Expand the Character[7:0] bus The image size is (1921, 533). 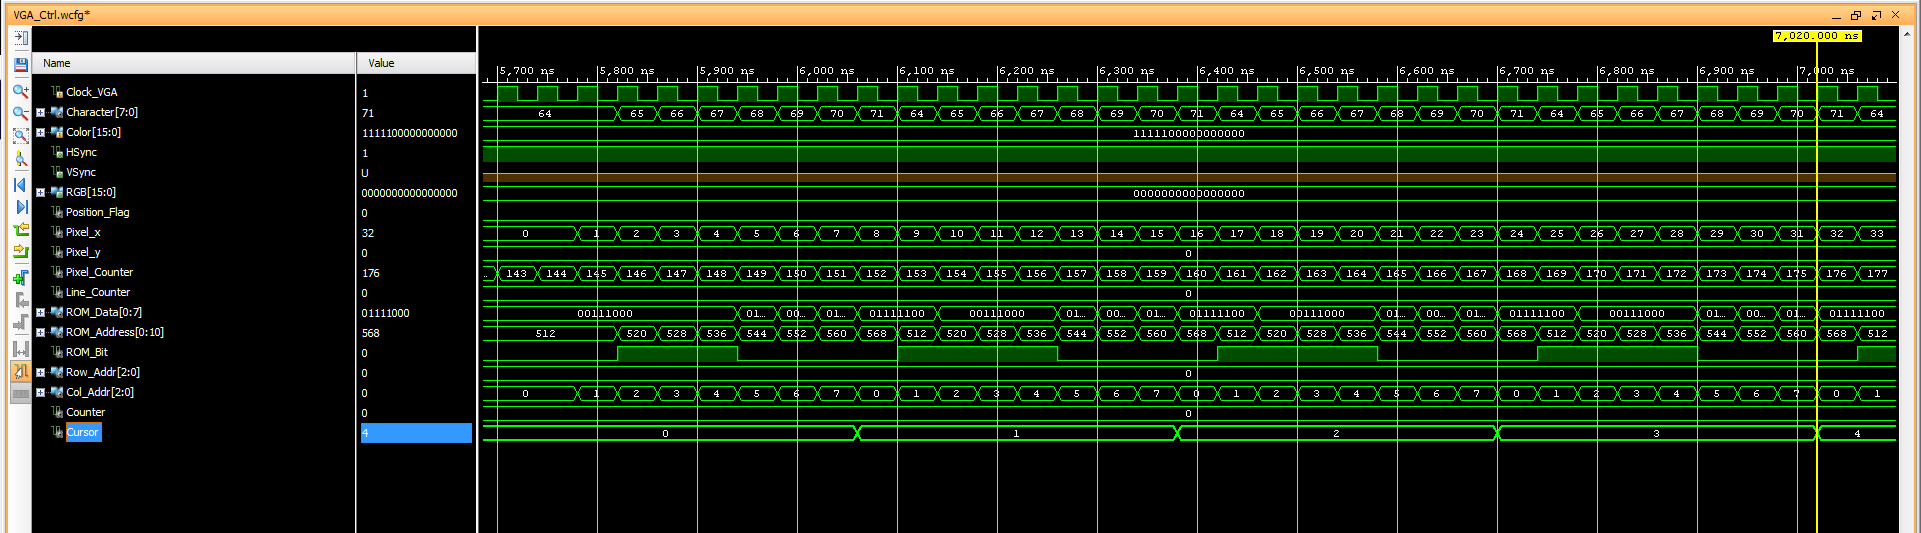40,112
